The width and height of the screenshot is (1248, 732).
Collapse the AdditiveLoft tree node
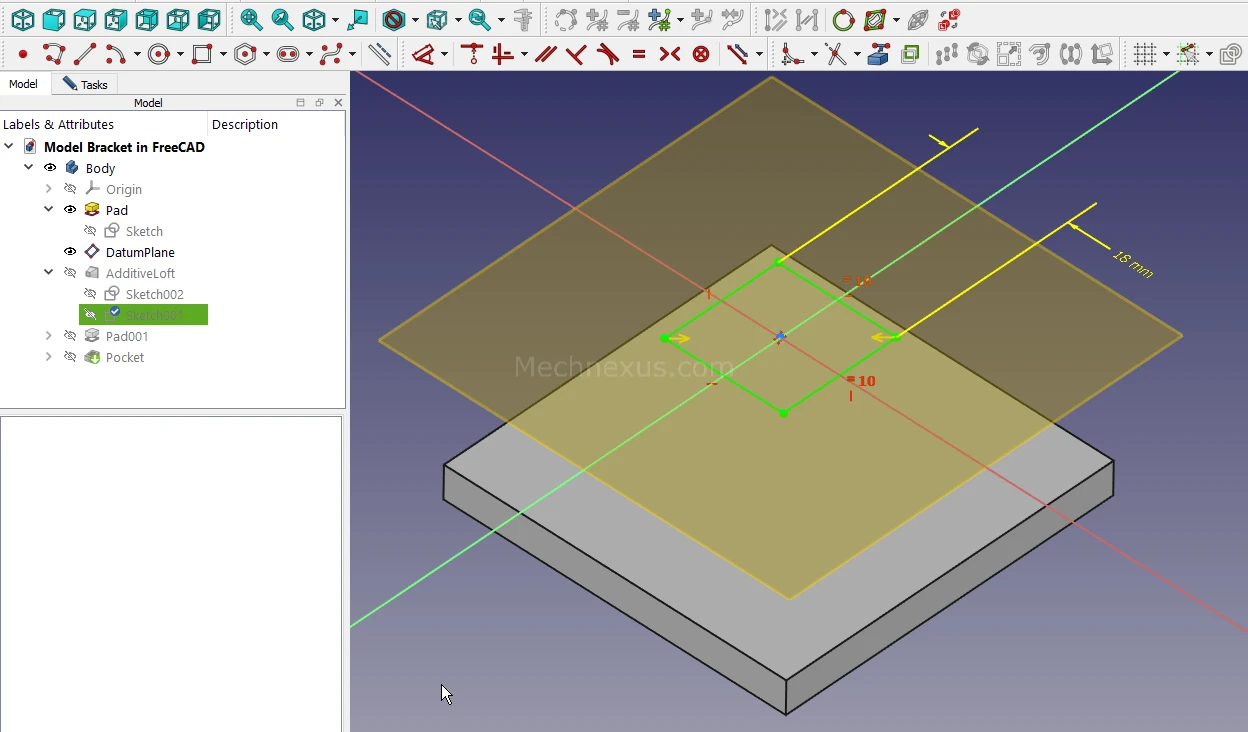click(x=48, y=273)
